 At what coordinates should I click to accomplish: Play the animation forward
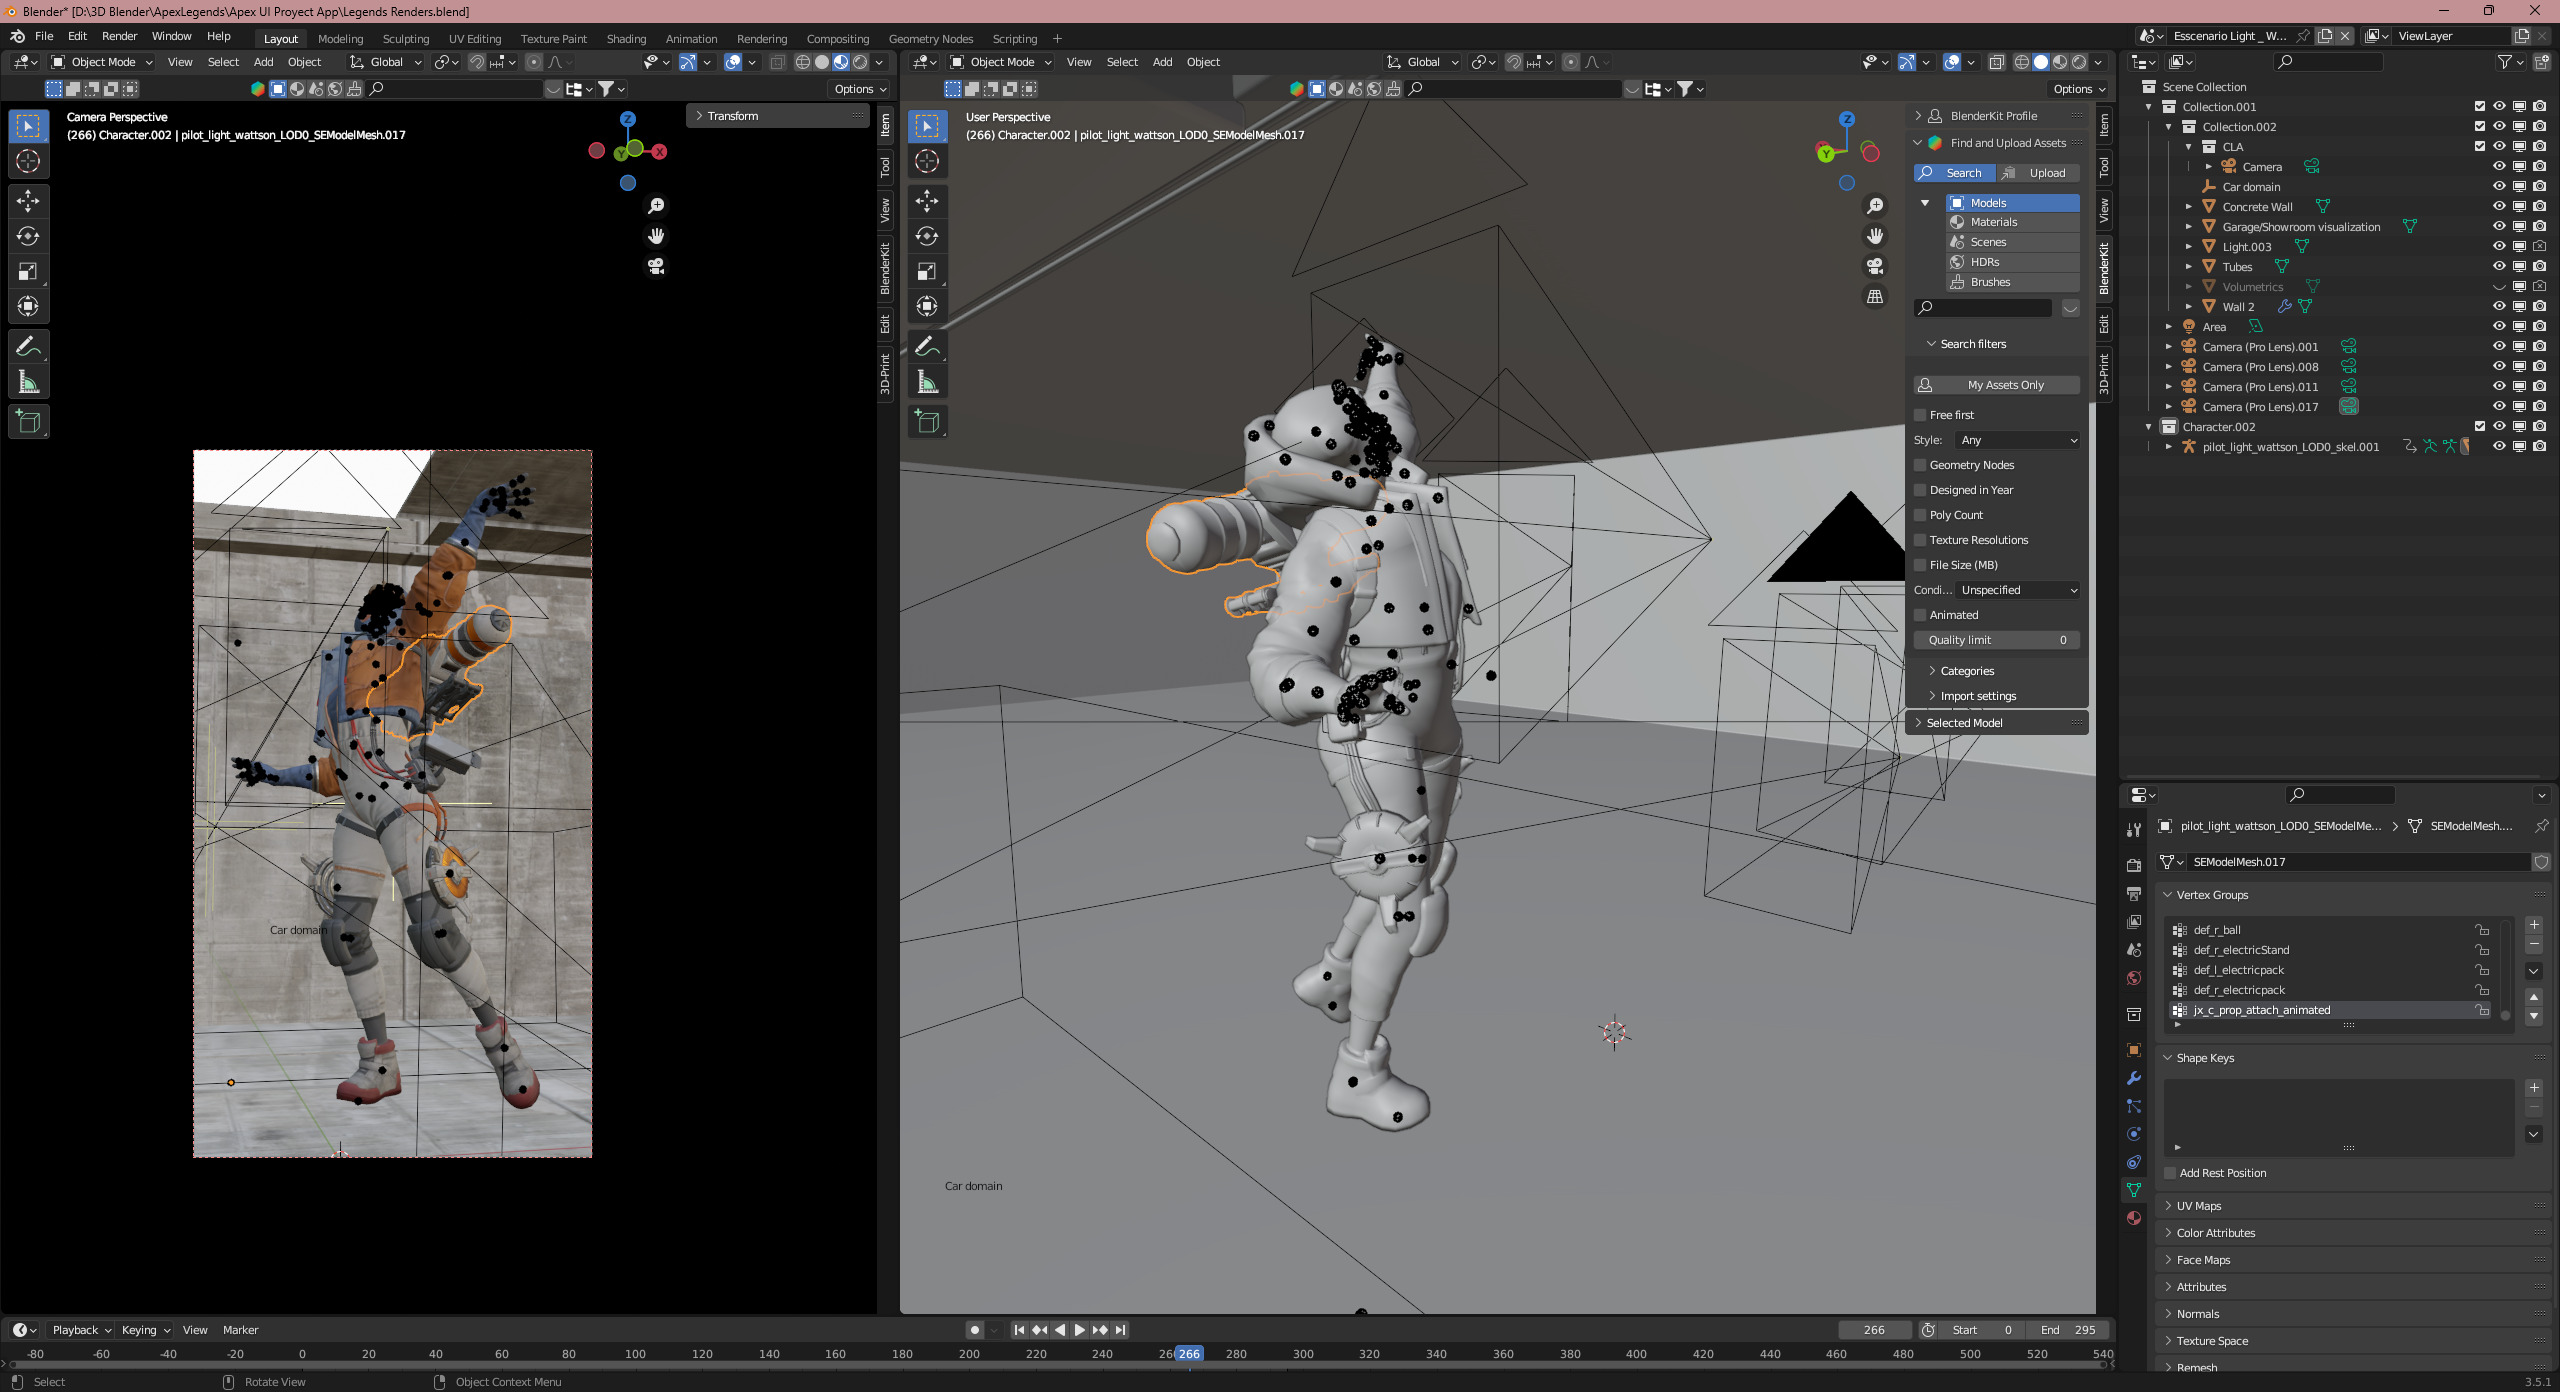coord(1080,1330)
